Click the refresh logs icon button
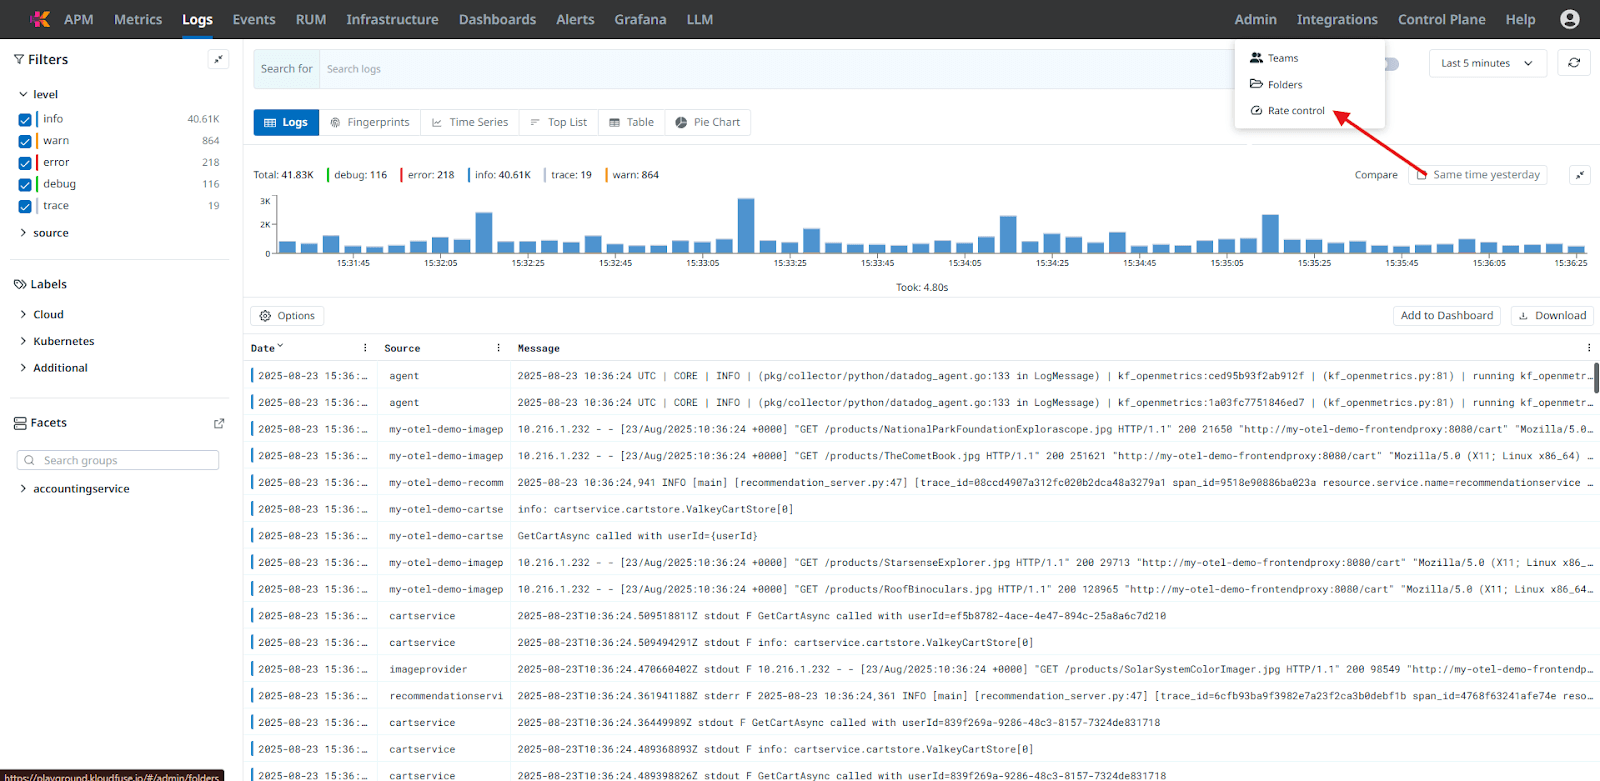Viewport: 1600px width, 781px height. [x=1574, y=63]
